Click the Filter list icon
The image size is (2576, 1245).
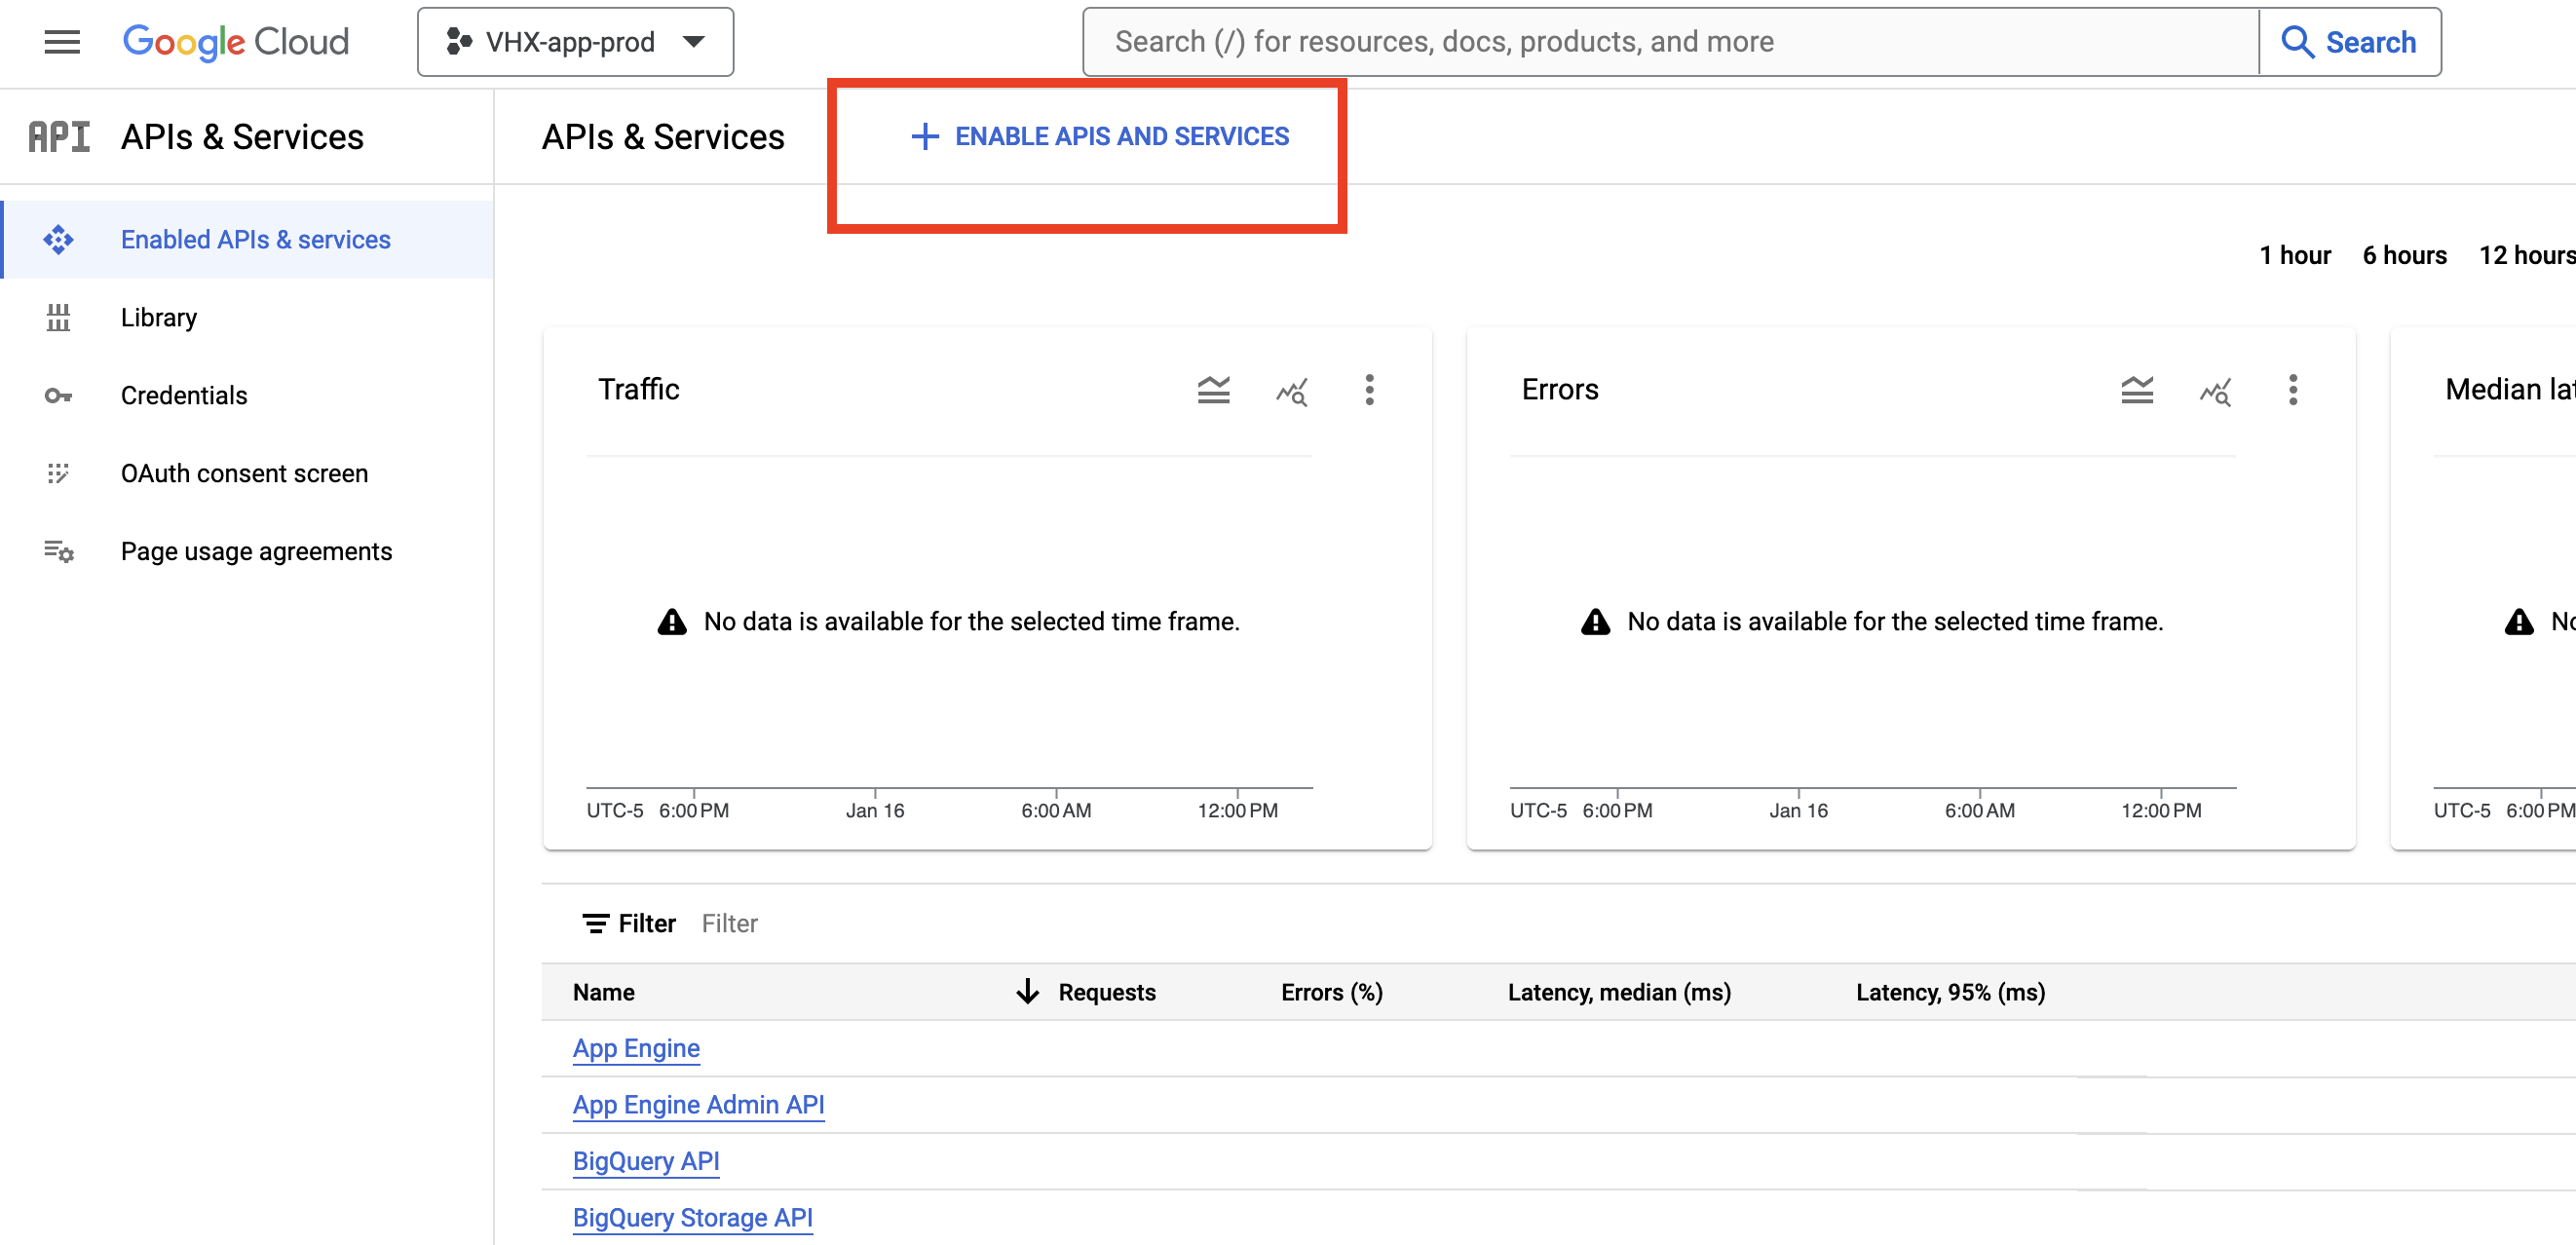(x=596, y=924)
